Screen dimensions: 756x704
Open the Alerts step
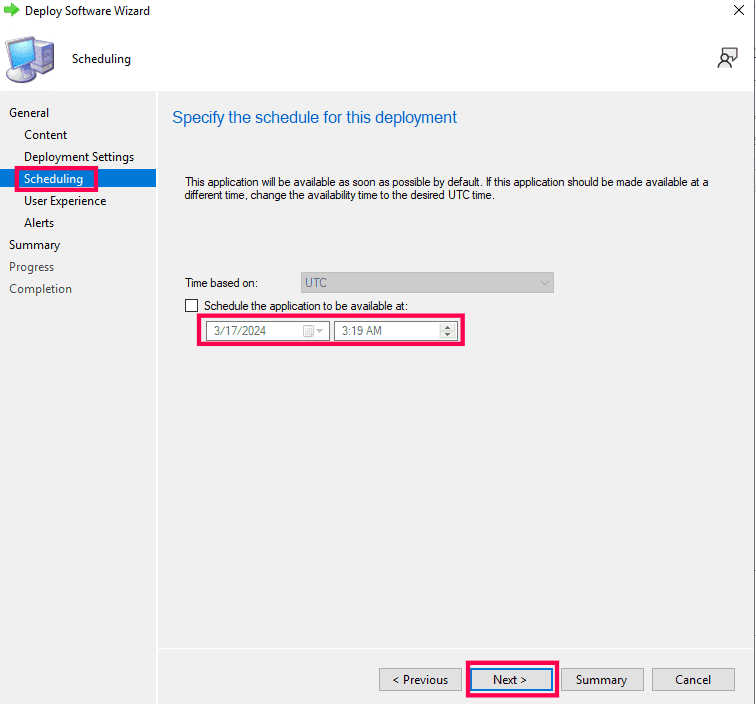pyautogui.click(x=39, y=223)
